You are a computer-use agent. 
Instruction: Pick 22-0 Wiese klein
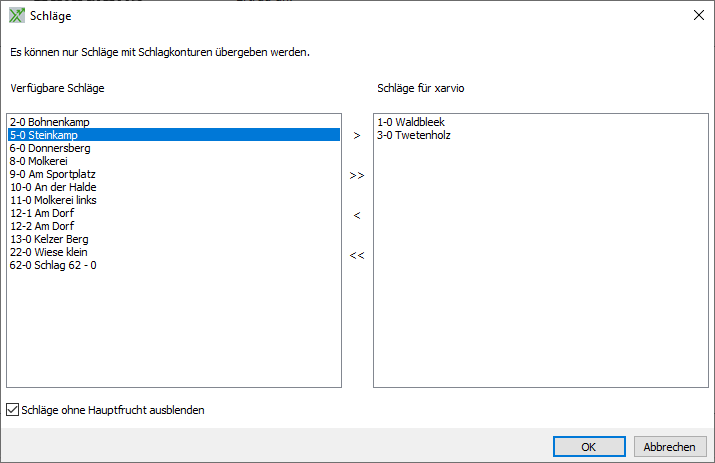click(48, 252)
